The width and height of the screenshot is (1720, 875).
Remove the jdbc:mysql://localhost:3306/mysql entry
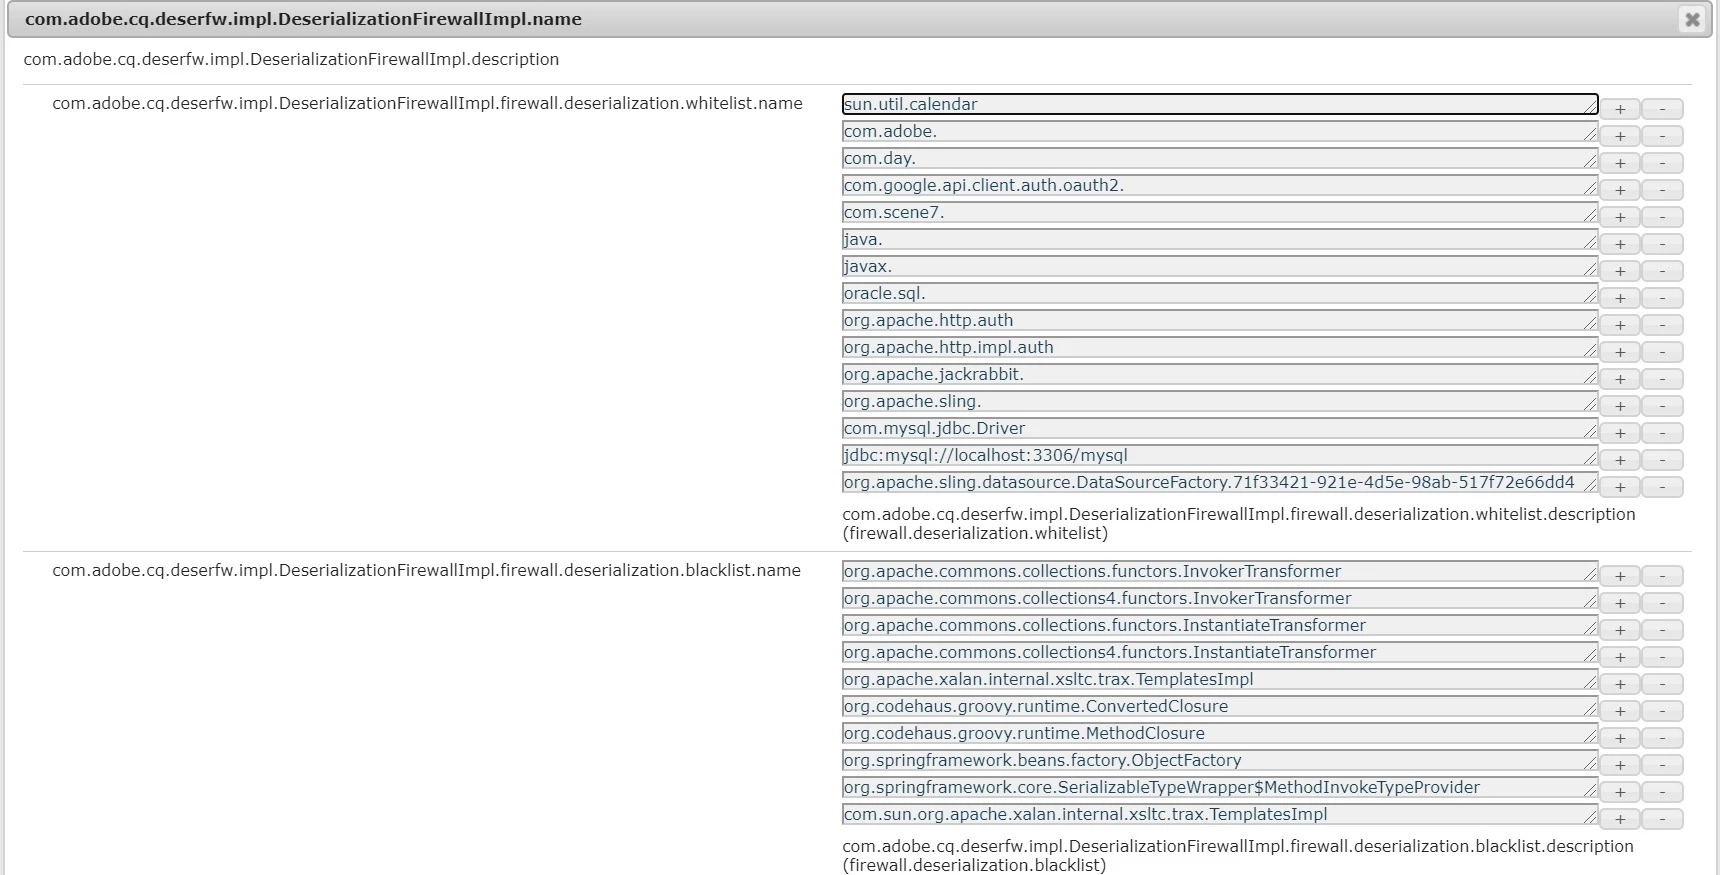pos(1663,460)
